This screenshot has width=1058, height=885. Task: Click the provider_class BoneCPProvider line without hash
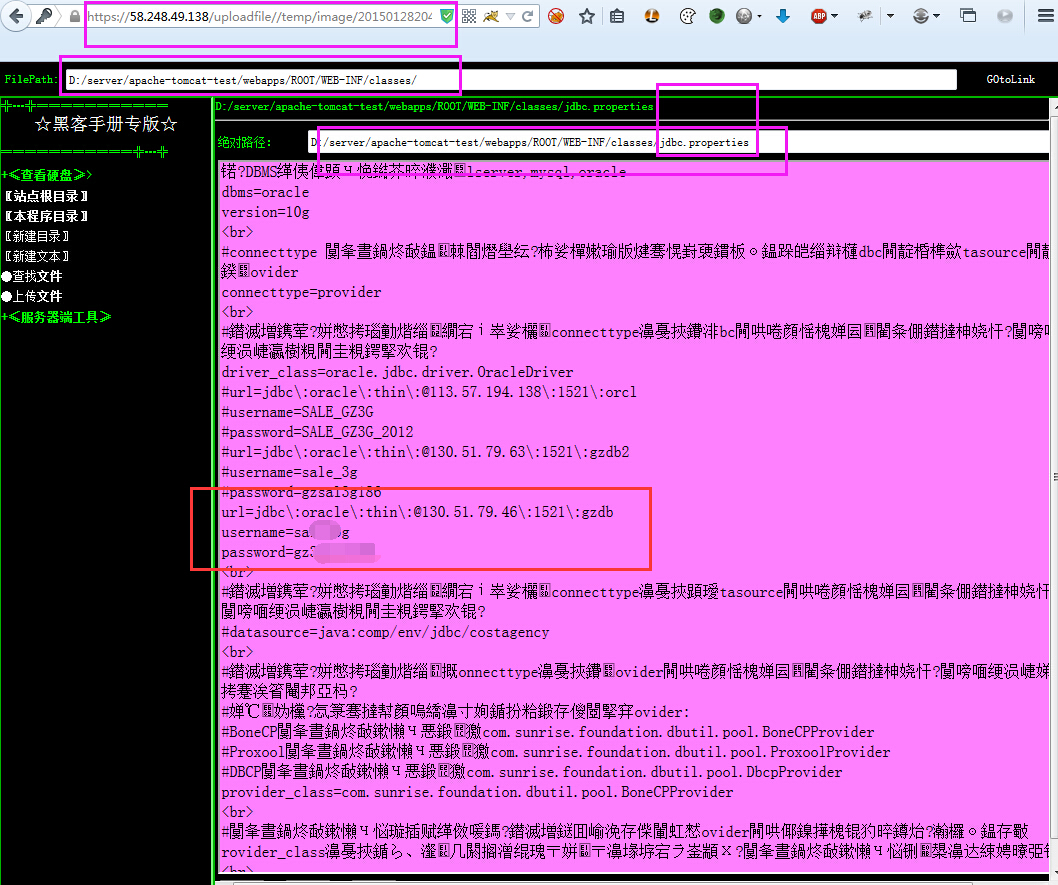(x=477, y=793)
